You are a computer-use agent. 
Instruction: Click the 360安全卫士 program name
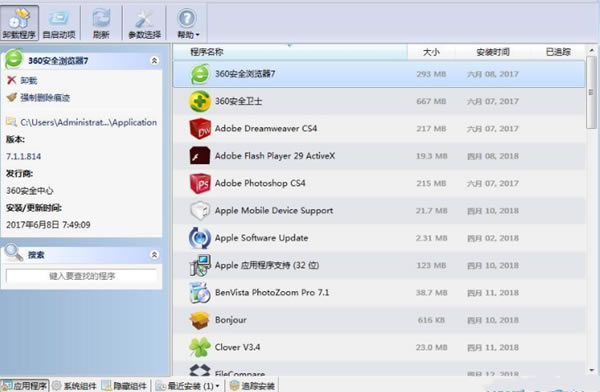(238, 101)
